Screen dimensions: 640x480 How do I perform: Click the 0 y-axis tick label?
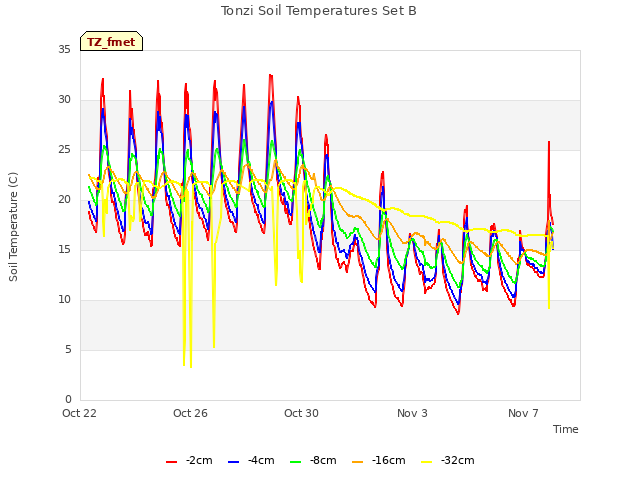click(x=68, y=400)
